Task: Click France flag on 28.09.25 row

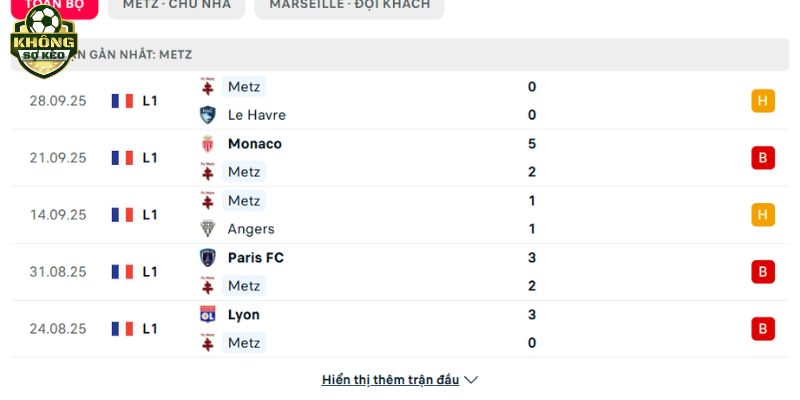Action: click(x=123, y=101)
